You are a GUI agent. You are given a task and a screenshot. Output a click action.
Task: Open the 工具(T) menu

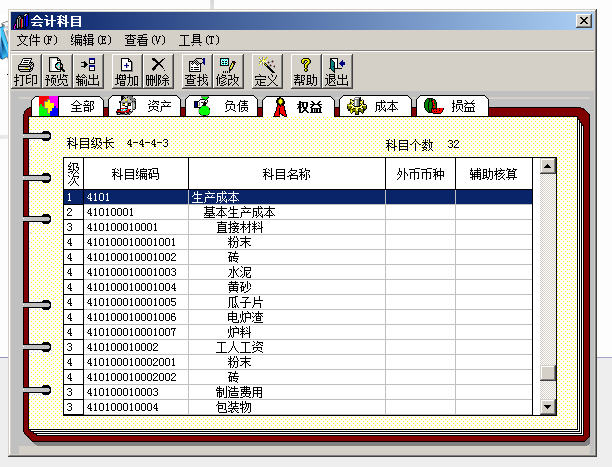pyautogui.click(x=199, y=40)
